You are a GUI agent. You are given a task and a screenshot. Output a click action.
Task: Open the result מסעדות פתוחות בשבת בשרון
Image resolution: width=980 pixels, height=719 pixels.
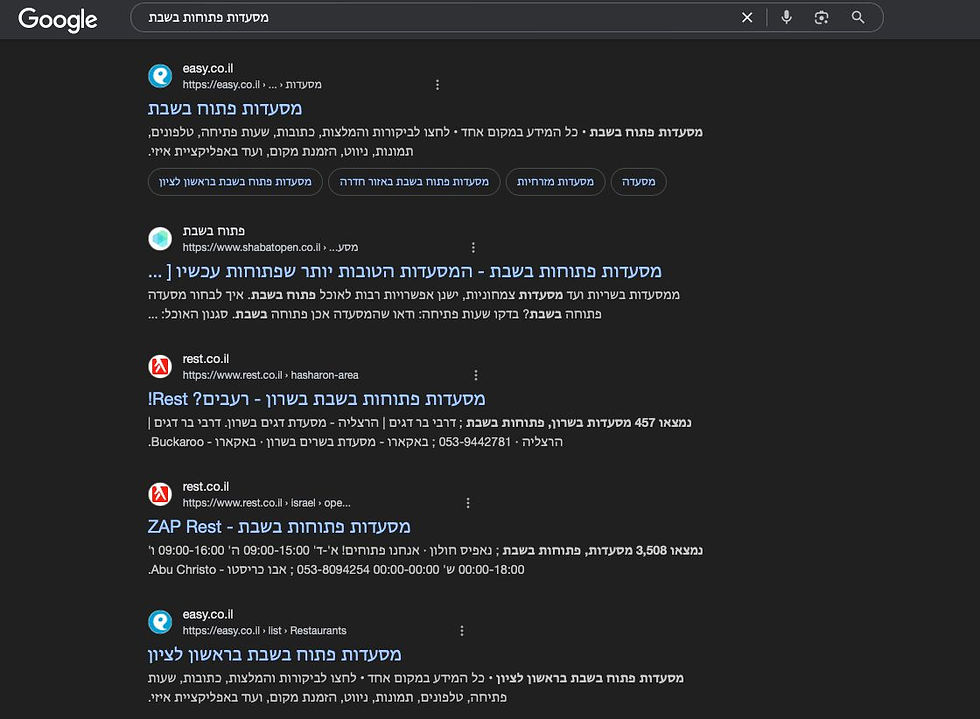coord(316,399)
